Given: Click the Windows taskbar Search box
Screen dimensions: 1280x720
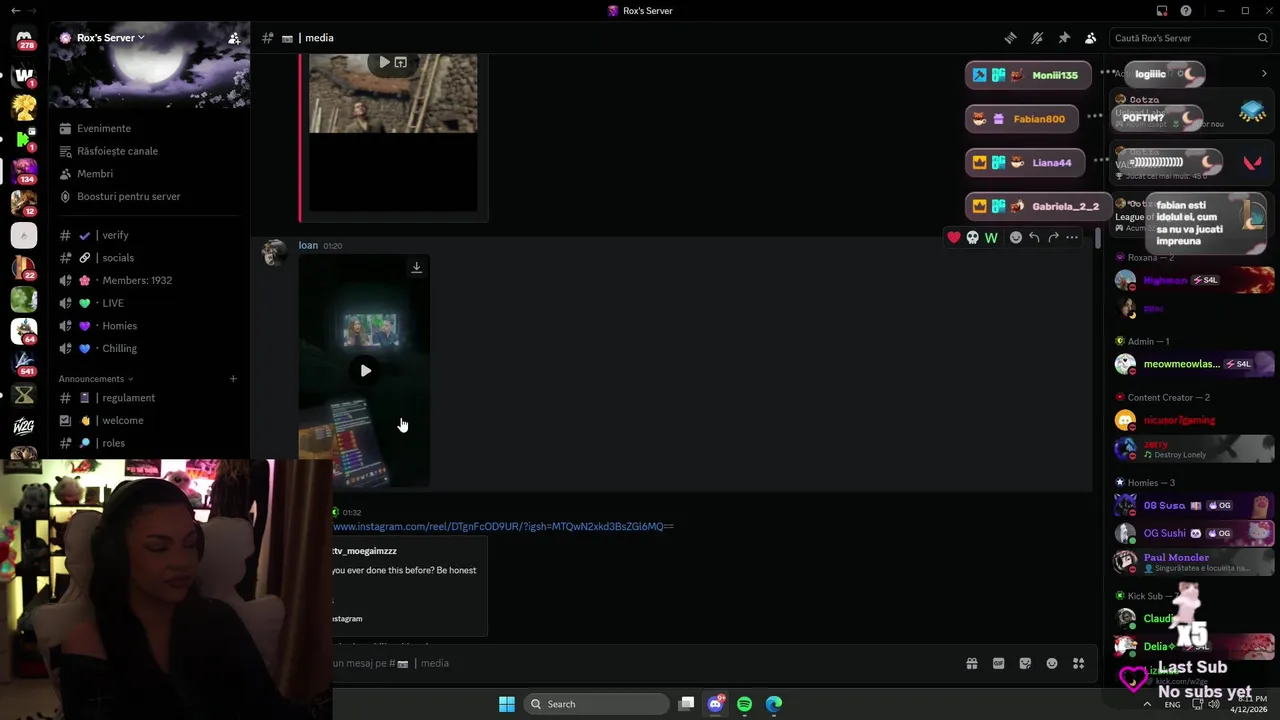Looking at the screenshot, I should [x=597, y=704].
